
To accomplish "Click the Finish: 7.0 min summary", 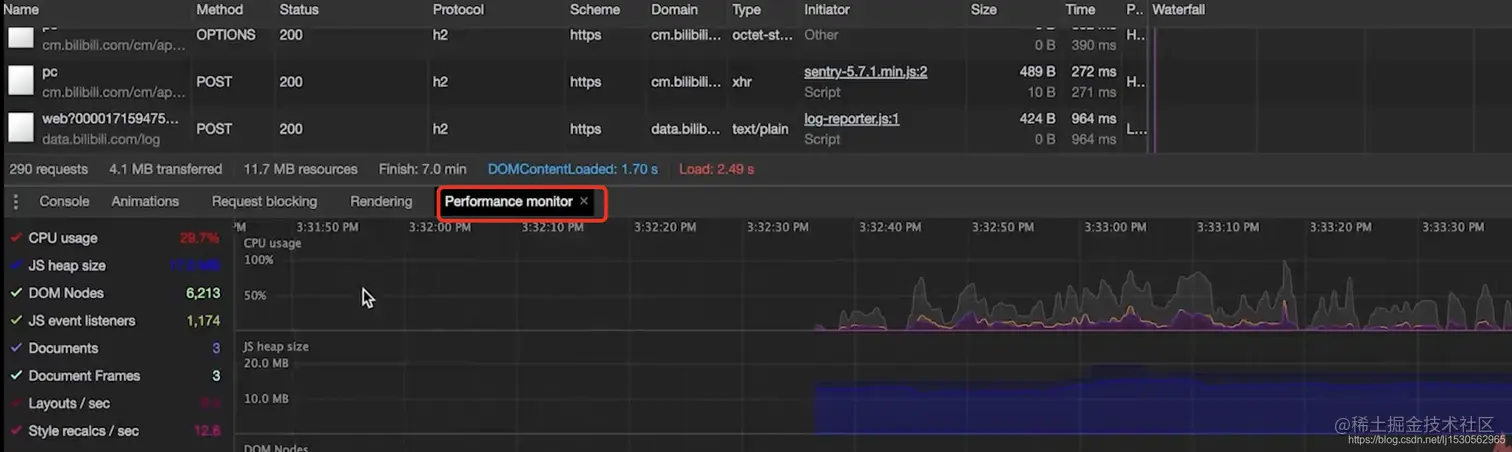I will [x=423, y=169].
